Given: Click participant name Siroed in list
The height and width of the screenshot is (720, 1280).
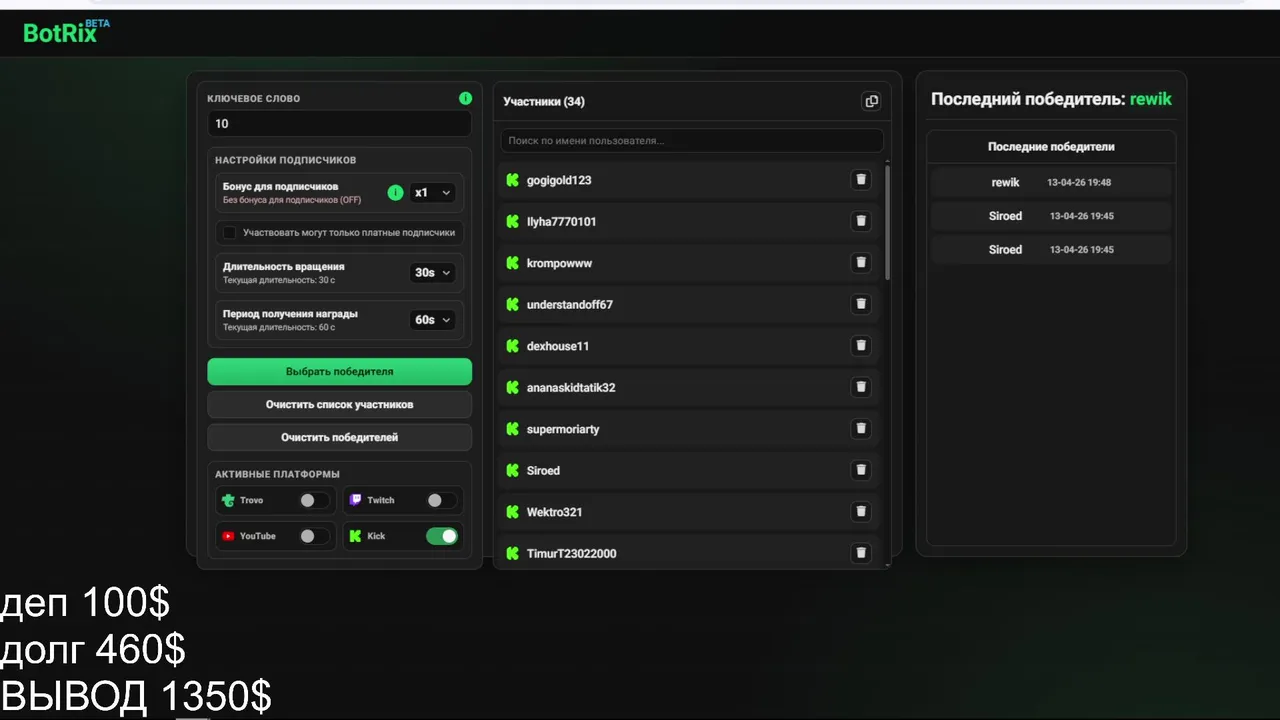Looking at the screenshot, I should [x=543, y=470].
